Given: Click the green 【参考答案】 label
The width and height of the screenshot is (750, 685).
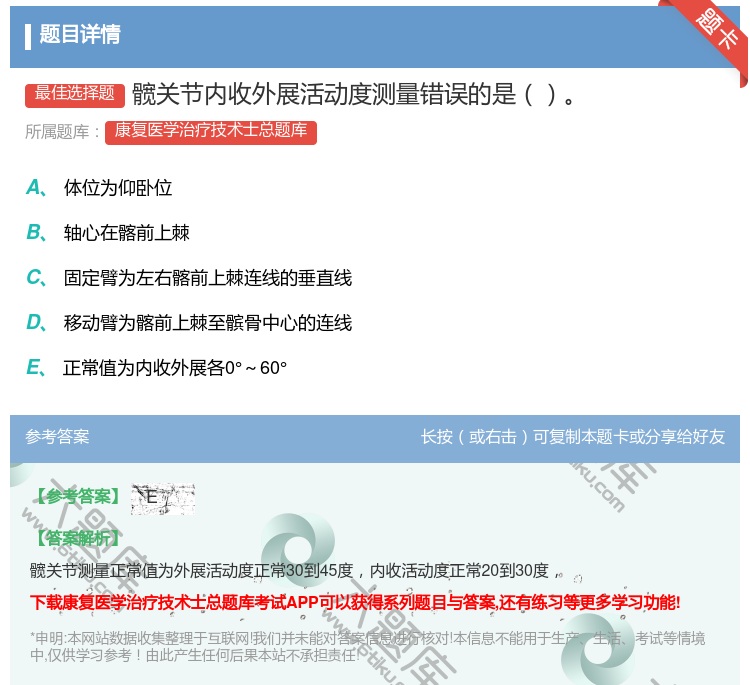Looking at the screenshot, I should pos(78,497).
